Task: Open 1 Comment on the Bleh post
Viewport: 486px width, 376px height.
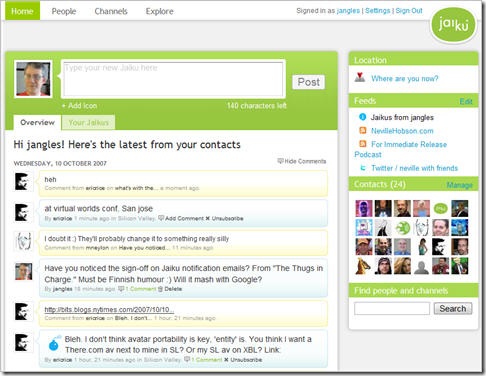Action: pyautogui.click(x=203, y=360)
